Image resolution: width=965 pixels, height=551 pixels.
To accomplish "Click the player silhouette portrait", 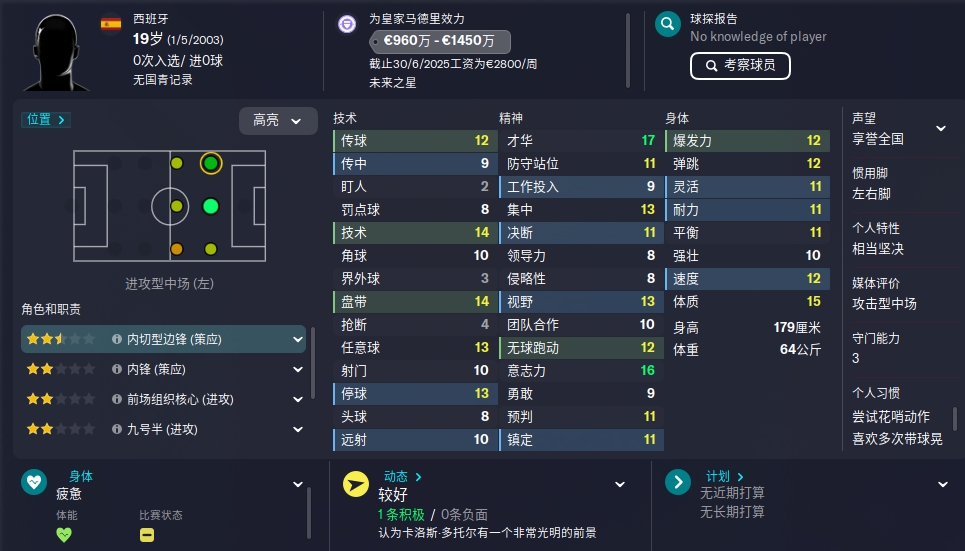I will point(57,52).
